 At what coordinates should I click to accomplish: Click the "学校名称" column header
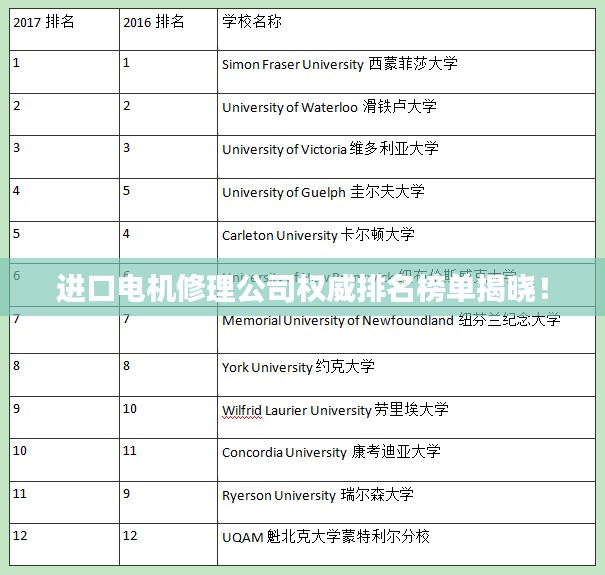[407, 29]
